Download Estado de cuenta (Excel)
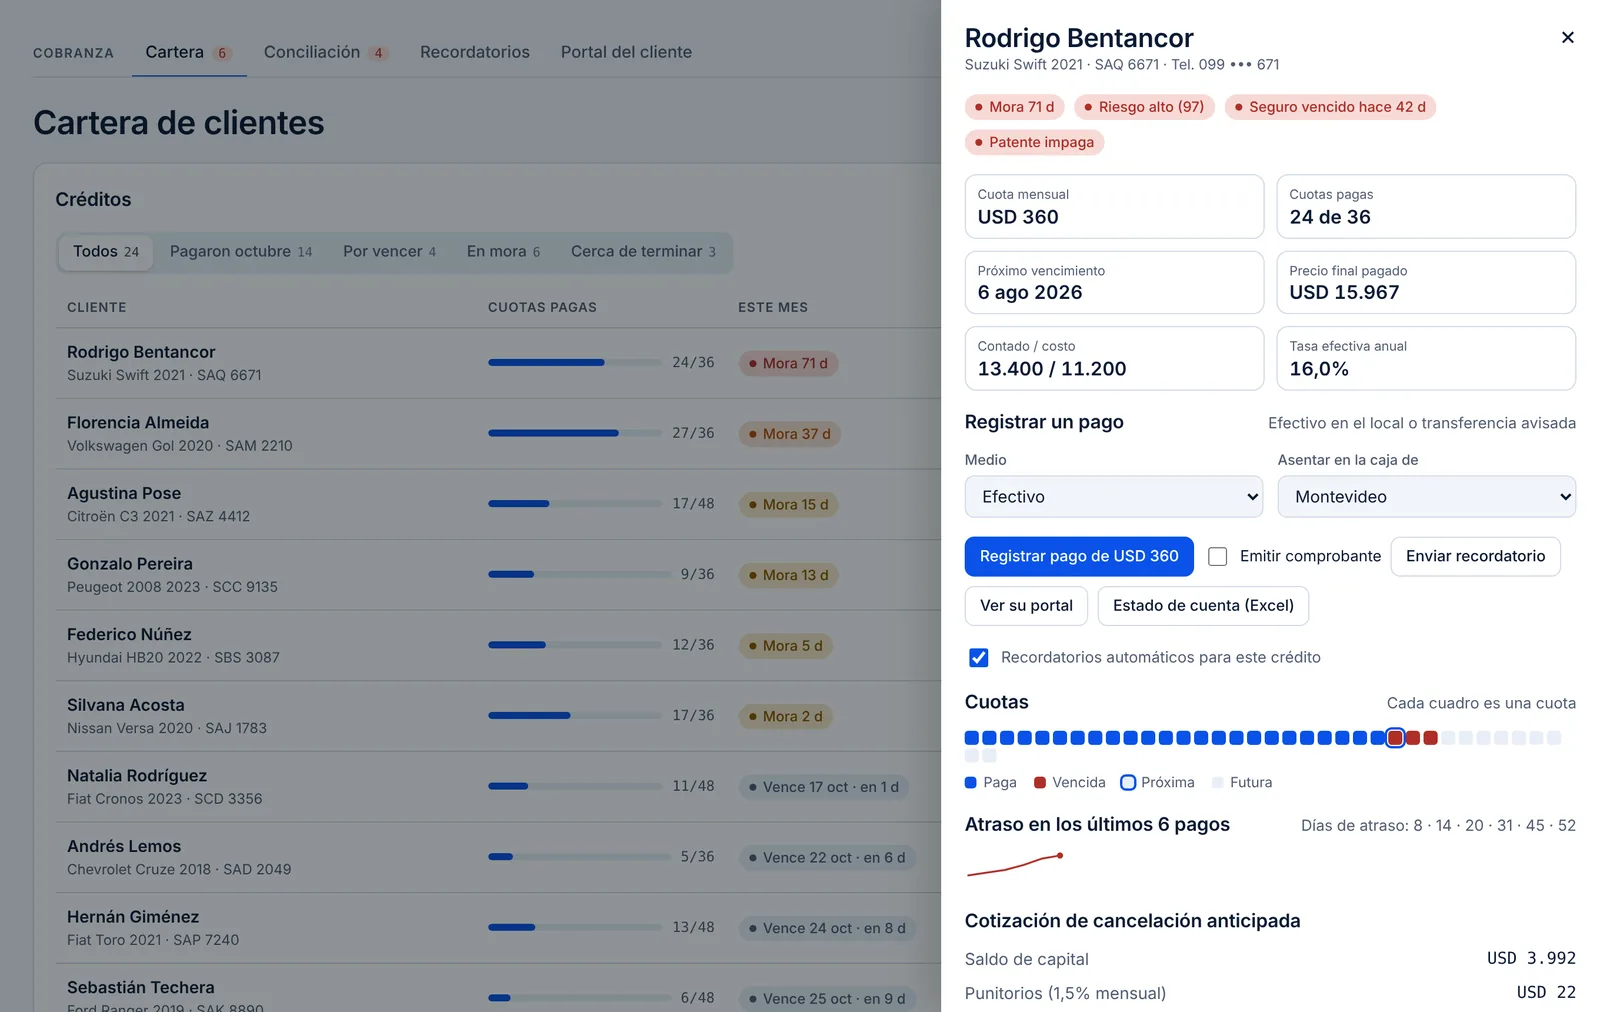Image resolution: width=1600 pixels, height=1012 pixels. [x=1203, y=606]
